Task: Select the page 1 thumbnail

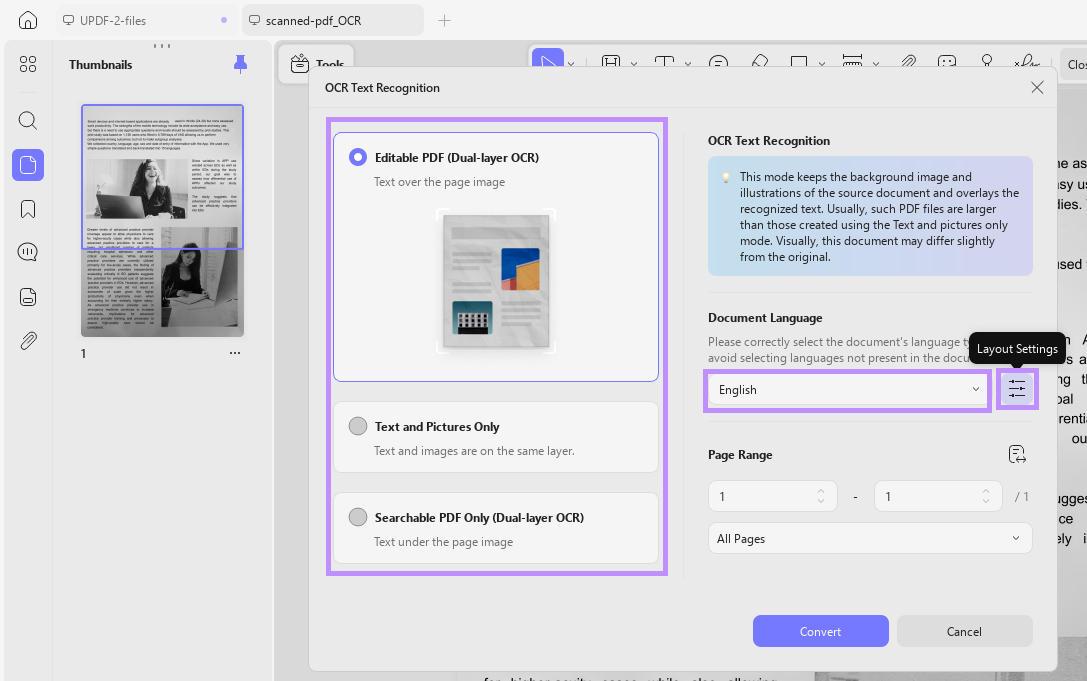Action: click(162, 221)
